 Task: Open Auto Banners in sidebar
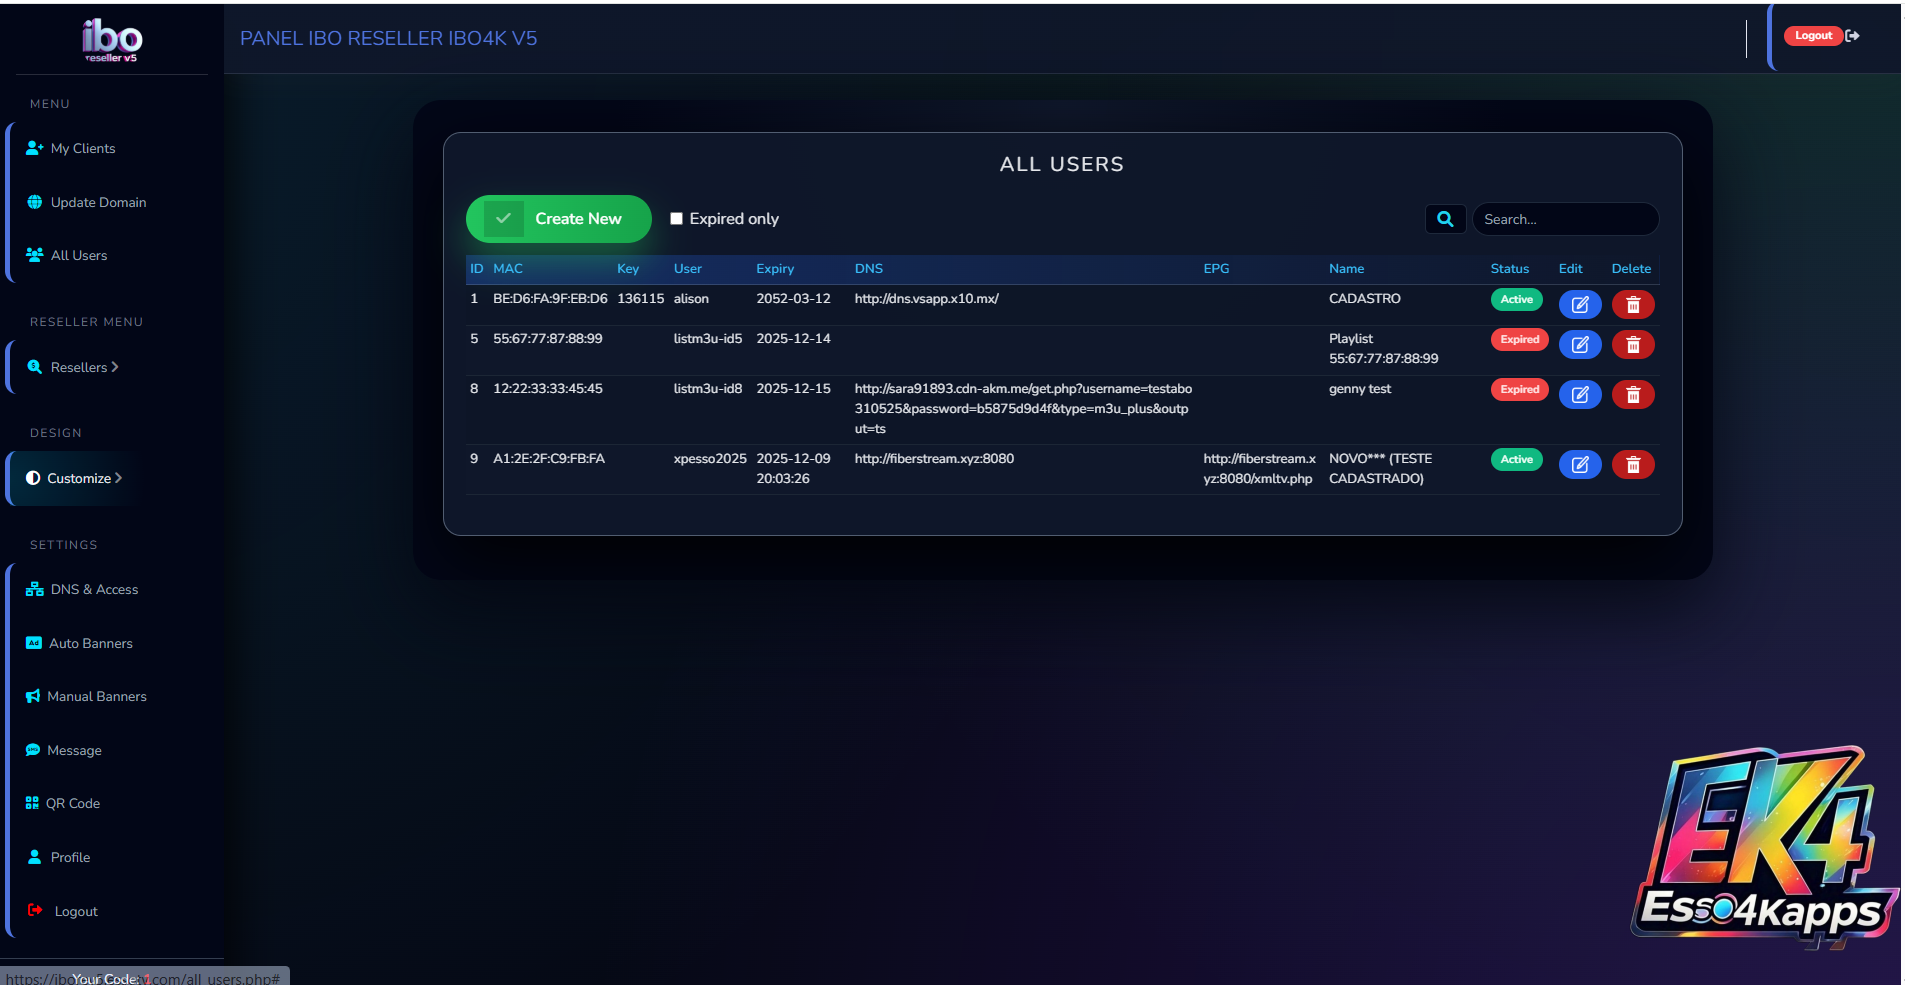tap(90, 643)
